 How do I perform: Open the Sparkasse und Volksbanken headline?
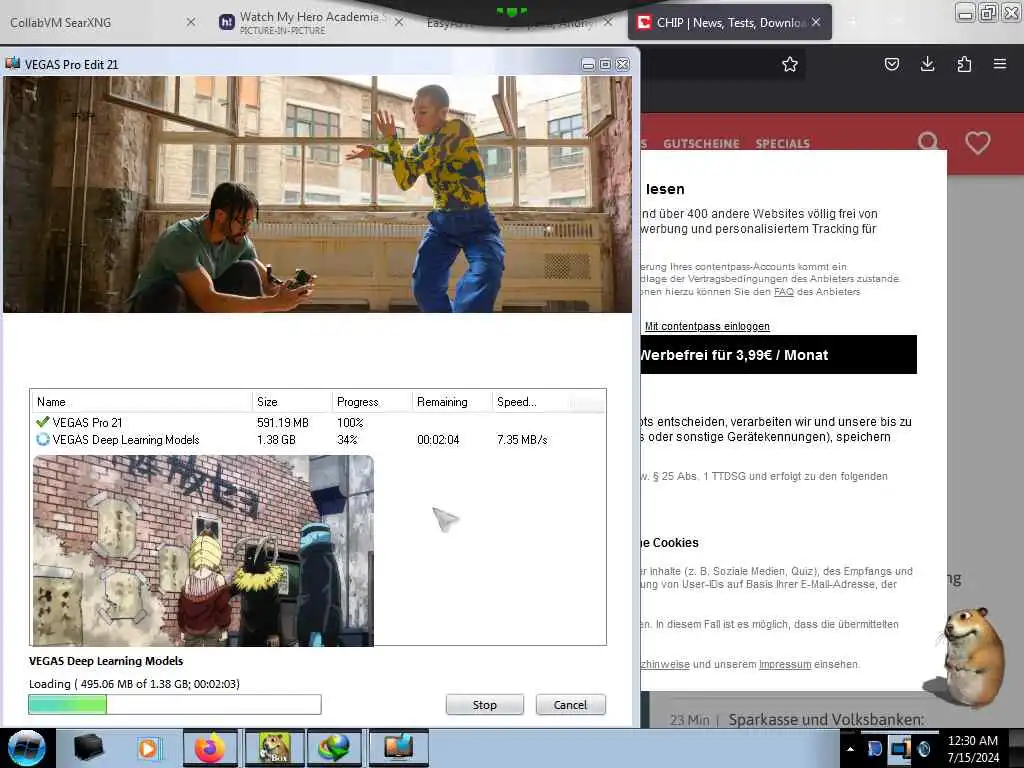[826, 720]
